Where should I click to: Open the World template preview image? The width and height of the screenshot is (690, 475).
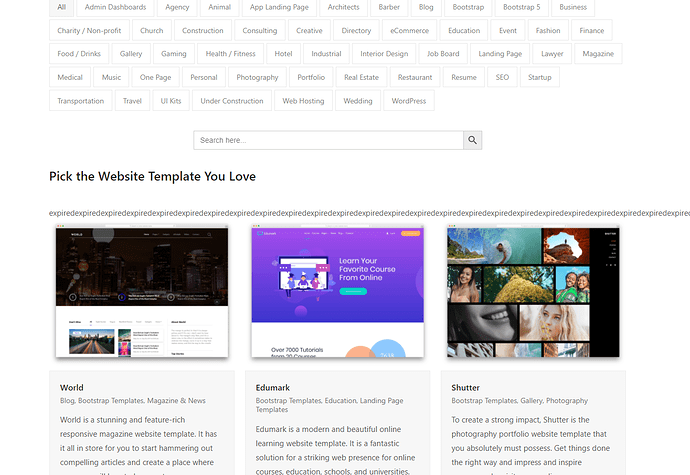point(141,292)
